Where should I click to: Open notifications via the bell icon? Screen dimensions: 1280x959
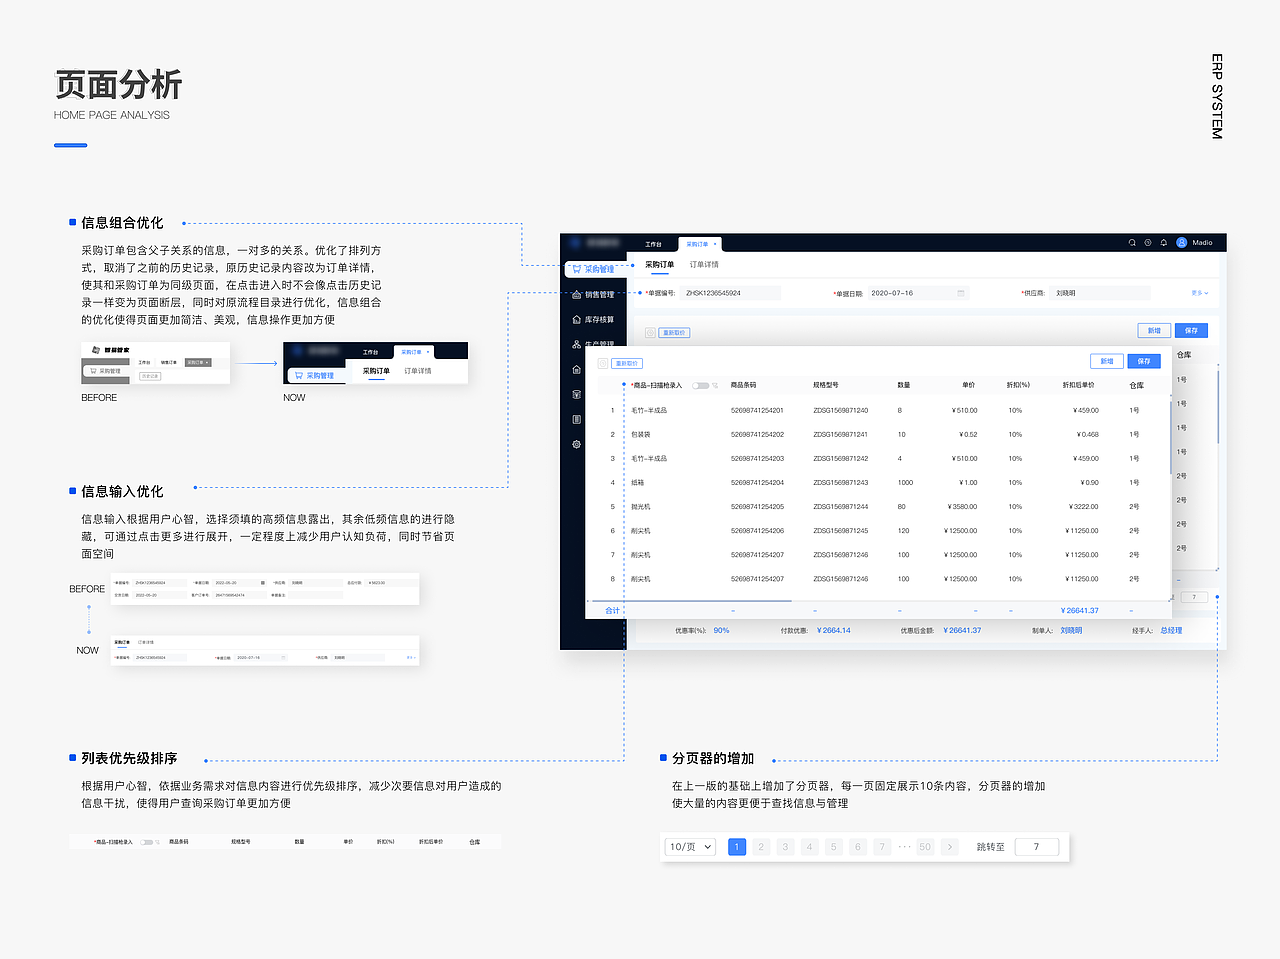(1164, 241)
